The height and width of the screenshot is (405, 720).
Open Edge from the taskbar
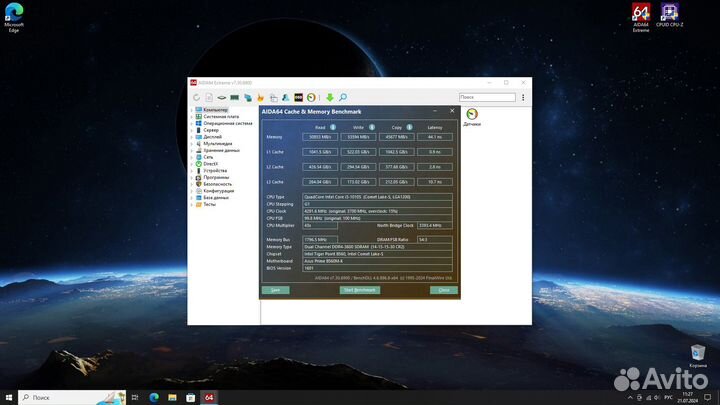tap(154, 397)
